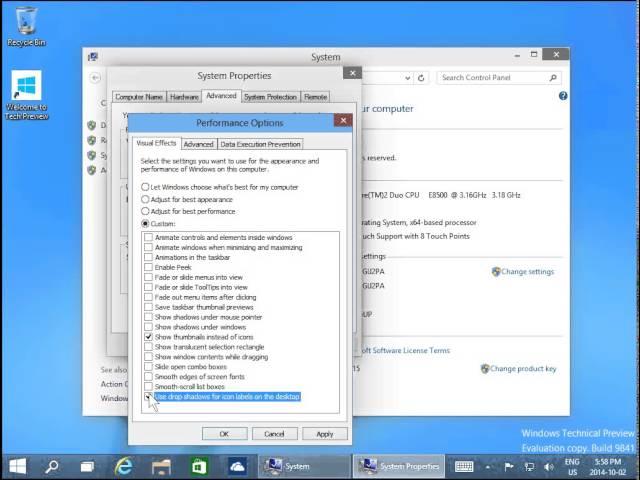The image size is (640, 480).
Task: Select the Custom radio option
Action: coord(158,224)
